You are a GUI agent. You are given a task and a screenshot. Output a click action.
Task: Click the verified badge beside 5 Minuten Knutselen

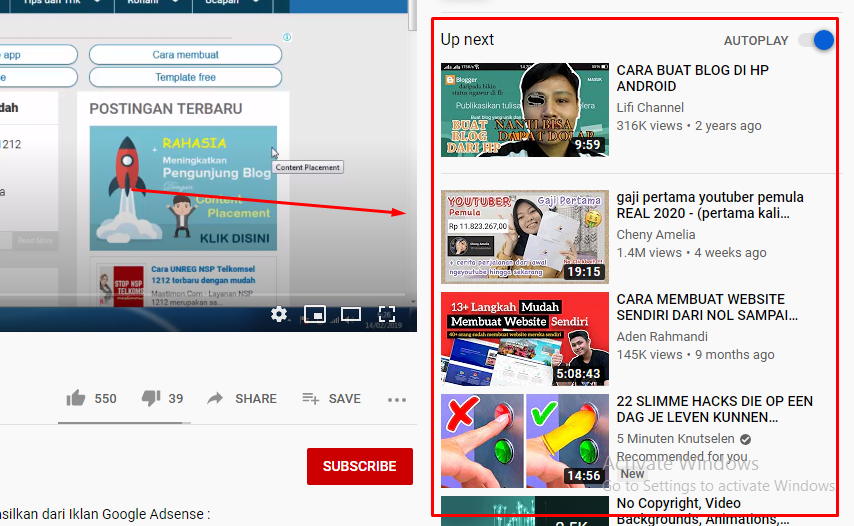(x=746, y=439)
